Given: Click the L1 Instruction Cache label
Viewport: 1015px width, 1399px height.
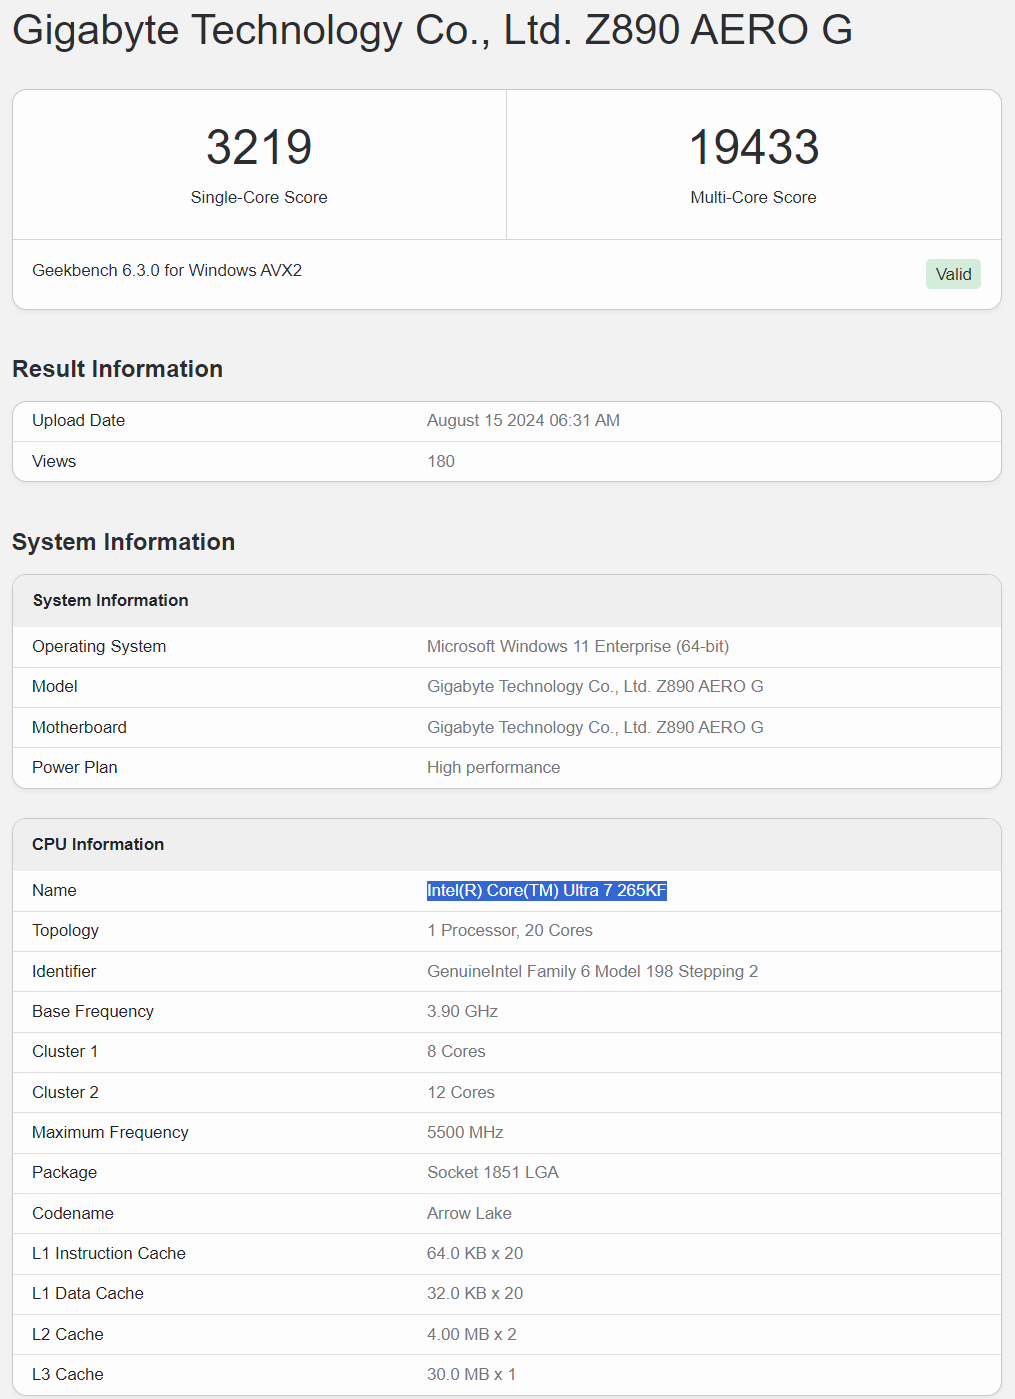Looking at the screenshot, I should tap(109, 1253).
